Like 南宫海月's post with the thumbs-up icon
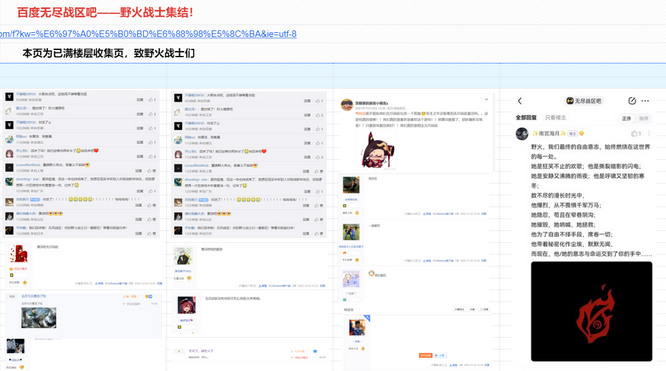The image size is (666, 371). tap(634, 133)
